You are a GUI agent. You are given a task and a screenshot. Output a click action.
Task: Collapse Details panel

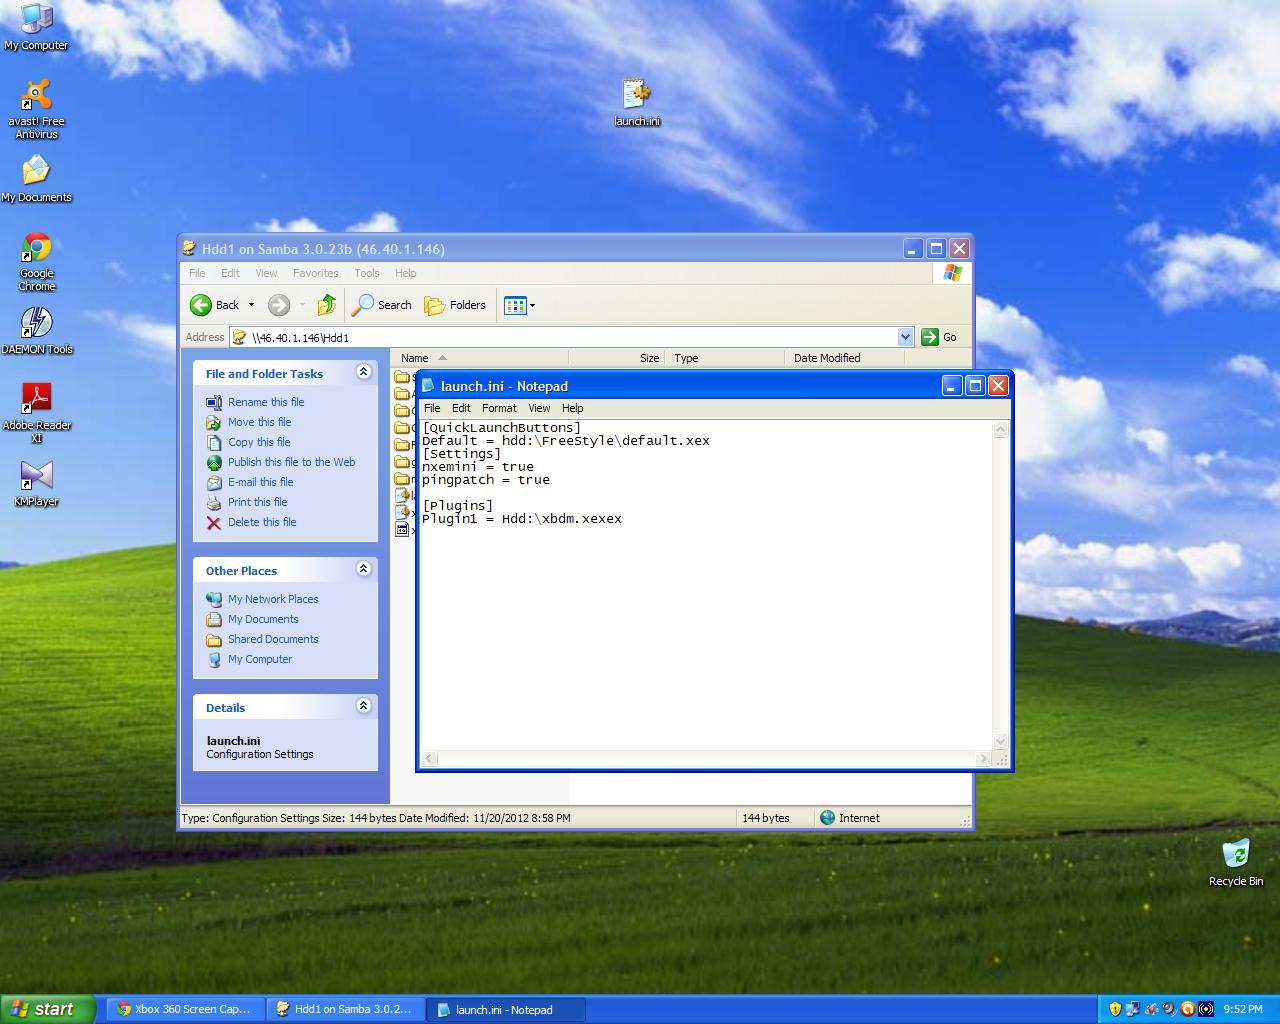363,706
